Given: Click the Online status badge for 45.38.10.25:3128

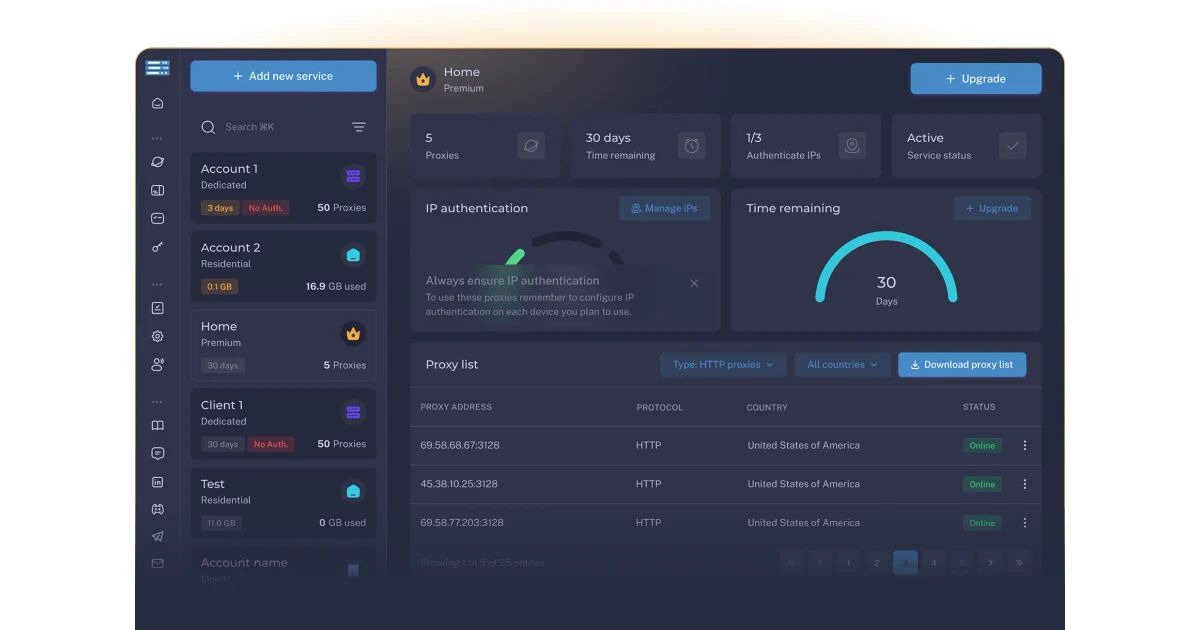Looking at the screenshot, I should (982, 484).
